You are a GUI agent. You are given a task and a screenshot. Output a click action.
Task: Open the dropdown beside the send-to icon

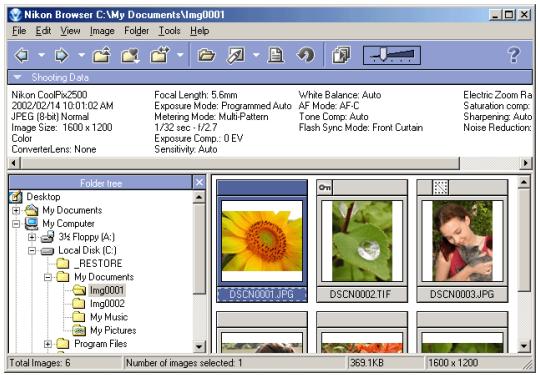pyautogui.click(x=256, y=55)
